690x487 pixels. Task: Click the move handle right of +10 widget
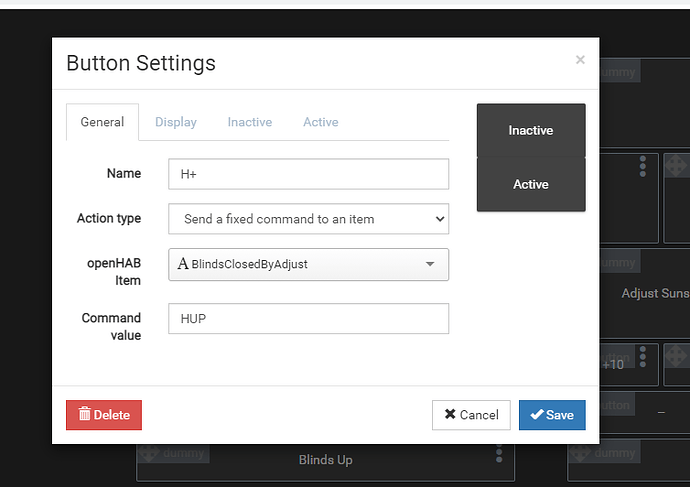coord(675,357)
